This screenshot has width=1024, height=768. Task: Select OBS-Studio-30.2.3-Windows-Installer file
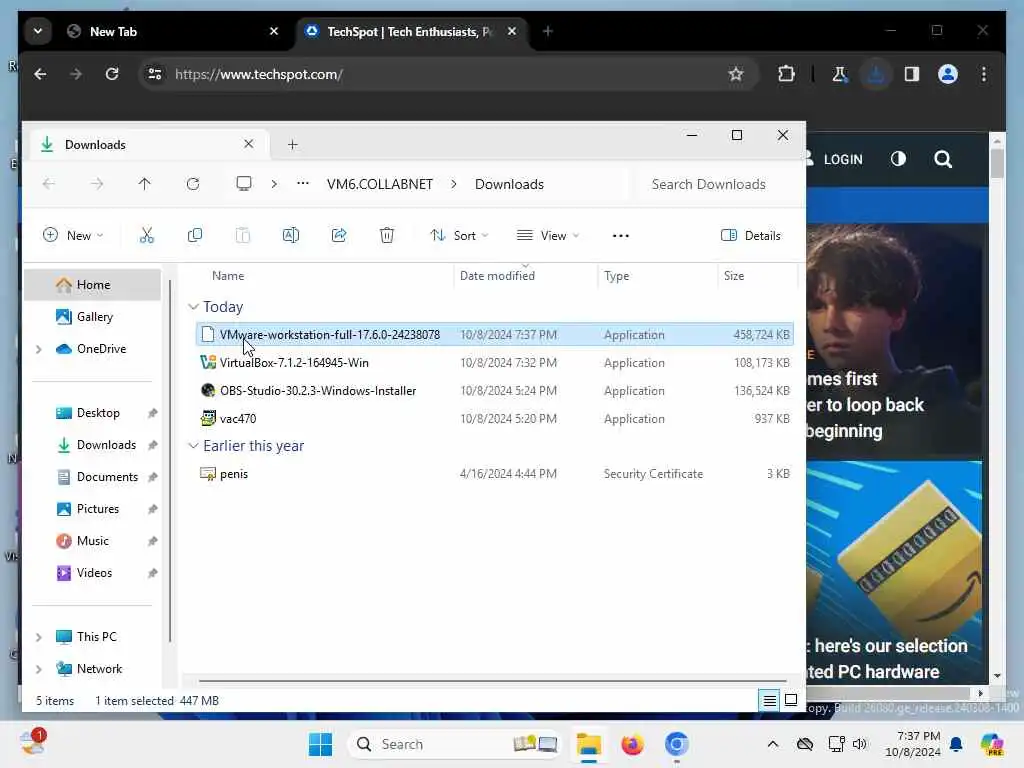click(494, 391)
